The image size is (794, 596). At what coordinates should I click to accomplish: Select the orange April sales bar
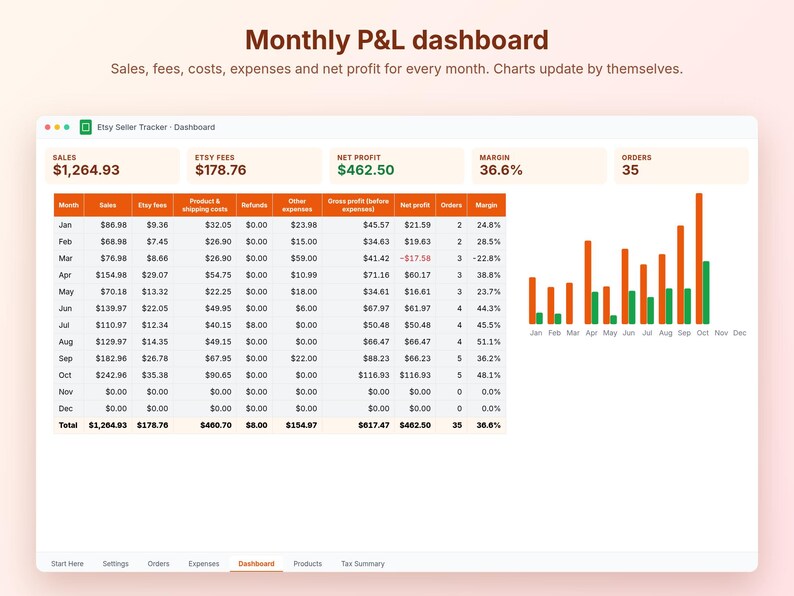pyautogui.click(x=588, y=282)
